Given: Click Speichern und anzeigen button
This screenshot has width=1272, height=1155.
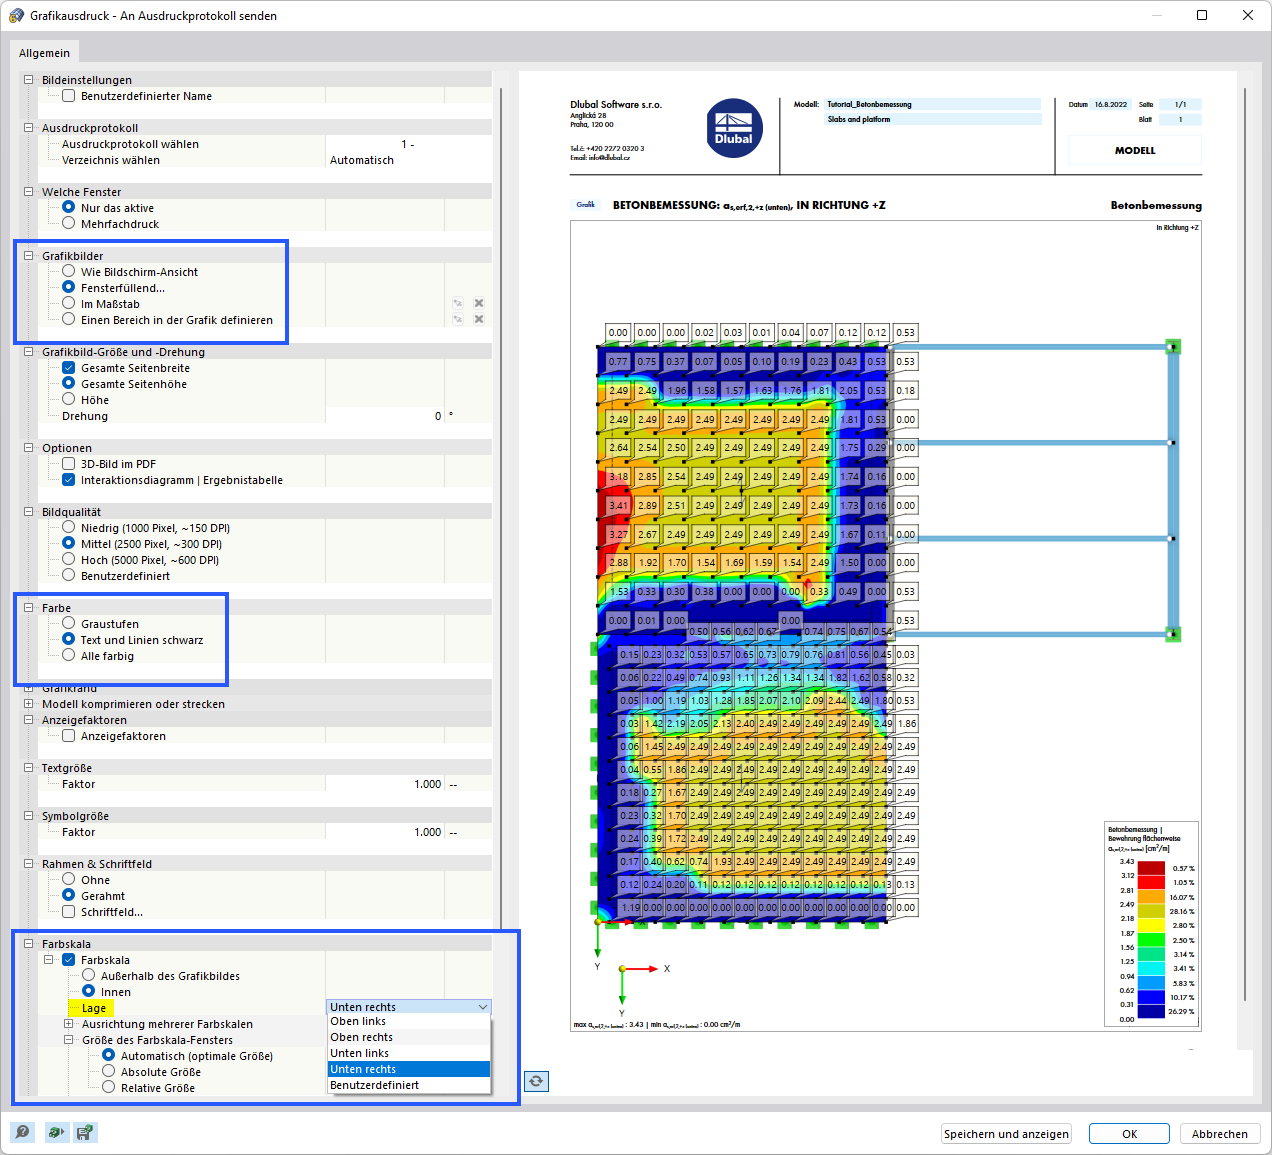Looking at the screenshot, I should (1006, 1134).
